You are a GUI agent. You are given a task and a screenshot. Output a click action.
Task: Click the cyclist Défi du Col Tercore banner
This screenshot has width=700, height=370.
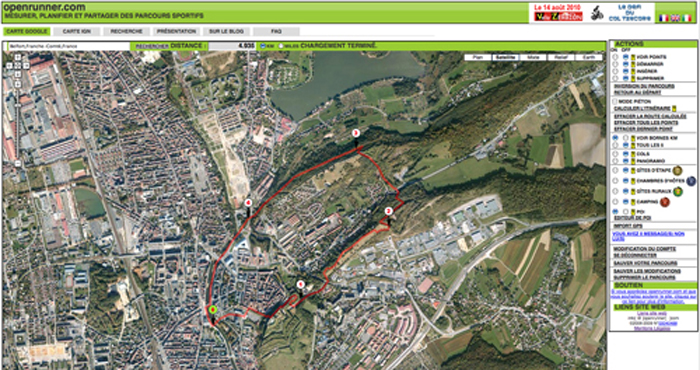621,13
